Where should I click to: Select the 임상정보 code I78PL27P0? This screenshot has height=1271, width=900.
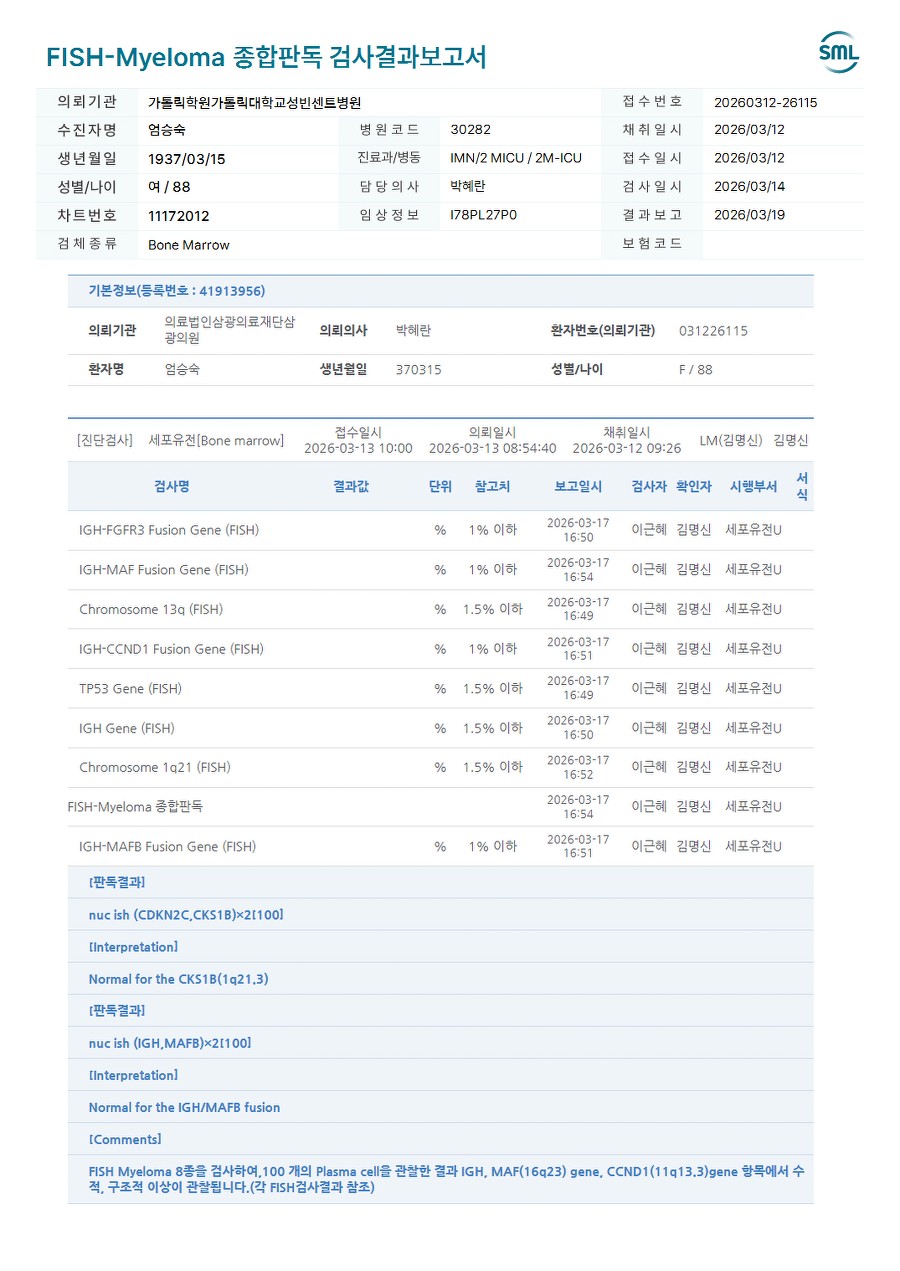coord(484,215)
